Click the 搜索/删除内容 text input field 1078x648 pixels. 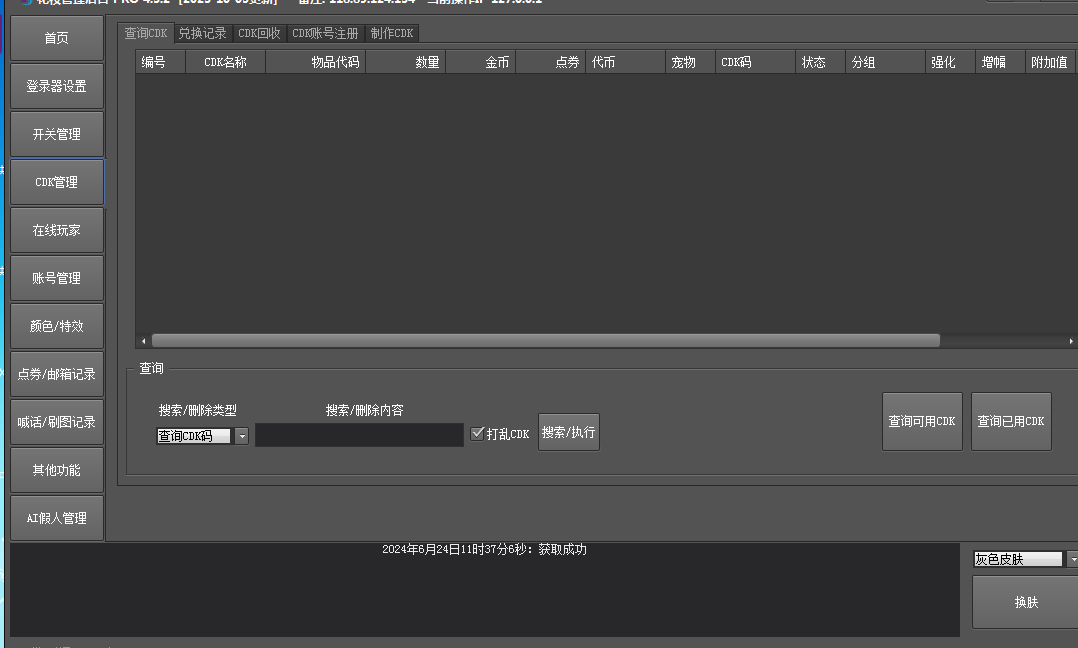(359, 435)
